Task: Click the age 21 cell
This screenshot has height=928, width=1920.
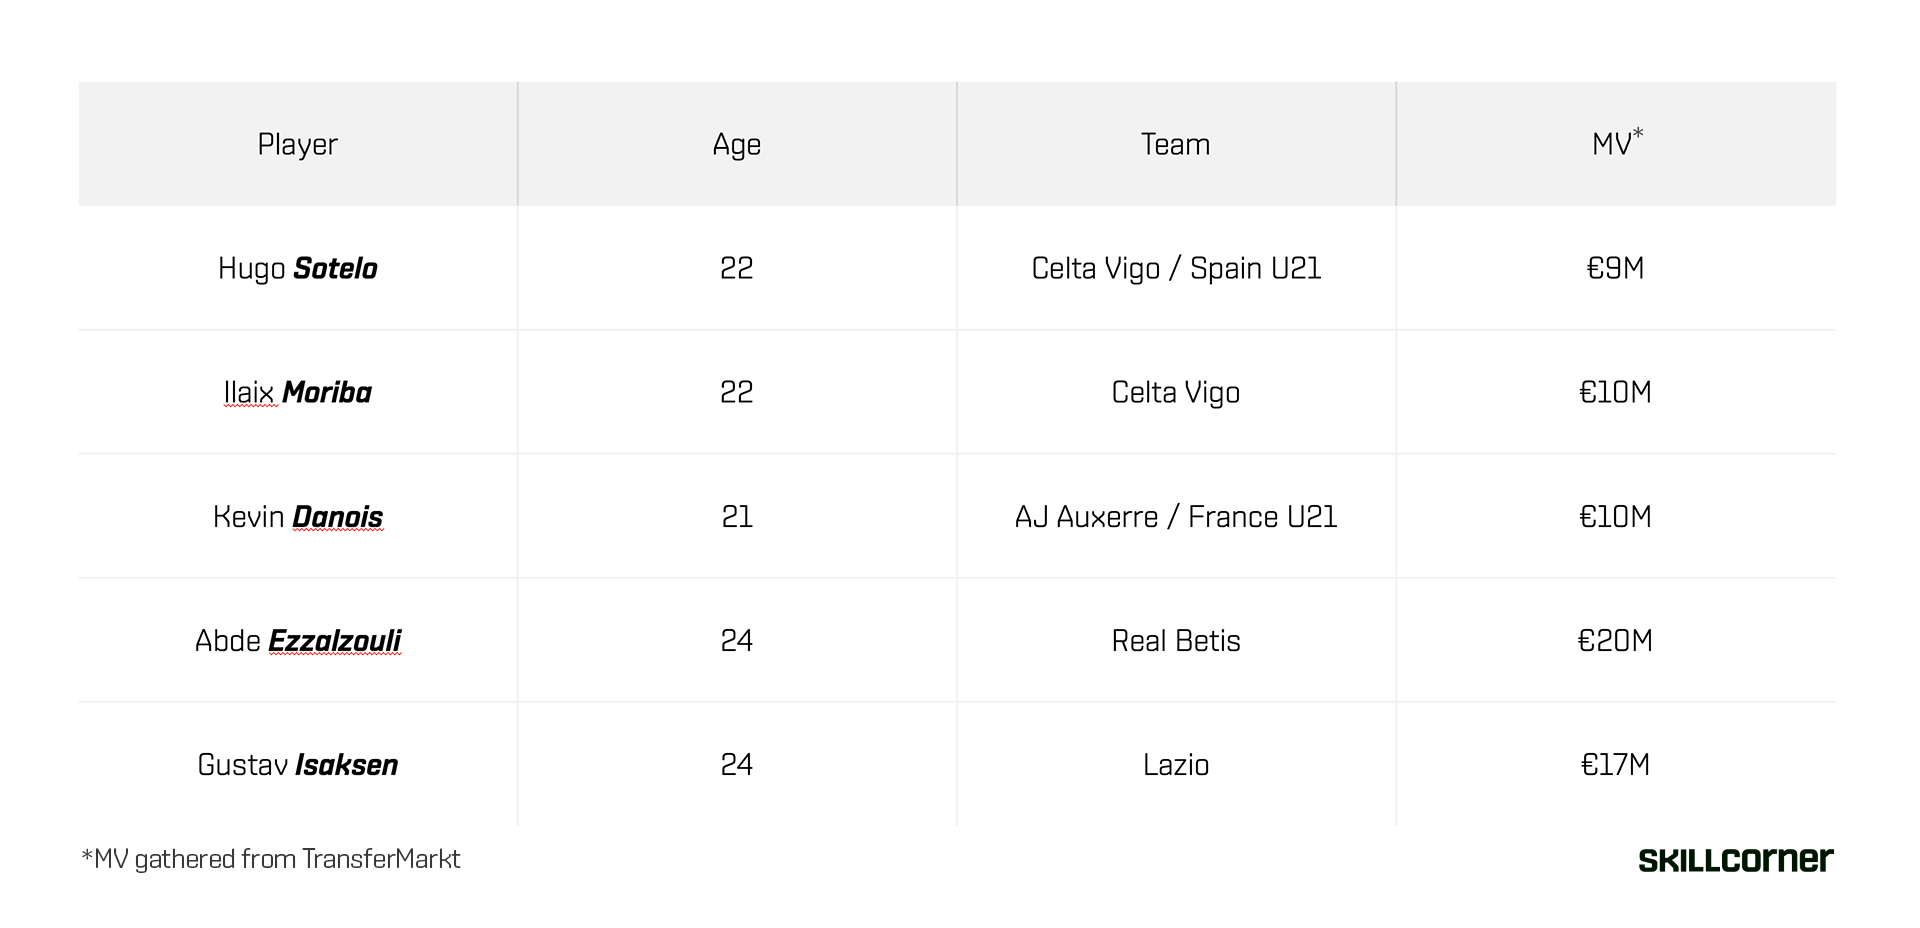Action: point(736,516)
